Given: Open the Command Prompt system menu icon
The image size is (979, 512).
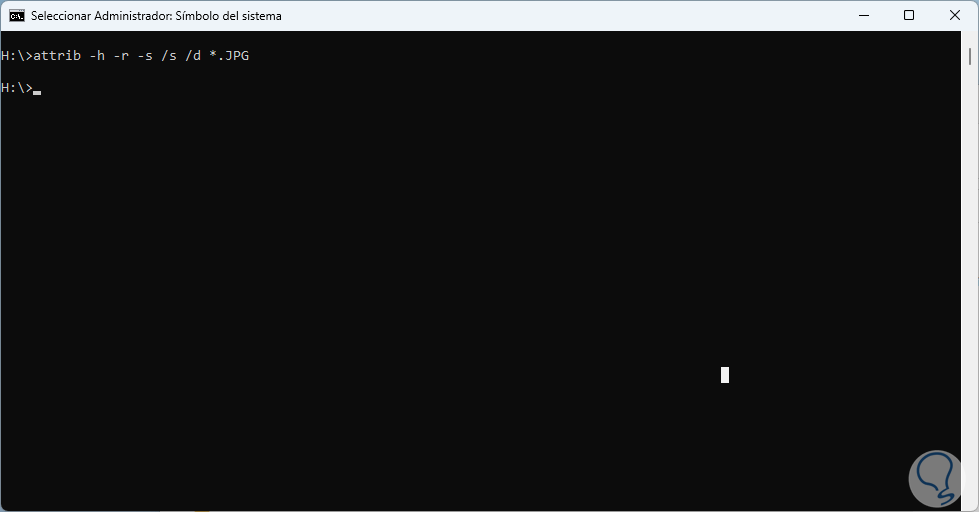Looking at the screenshot, I should [17, 16].
